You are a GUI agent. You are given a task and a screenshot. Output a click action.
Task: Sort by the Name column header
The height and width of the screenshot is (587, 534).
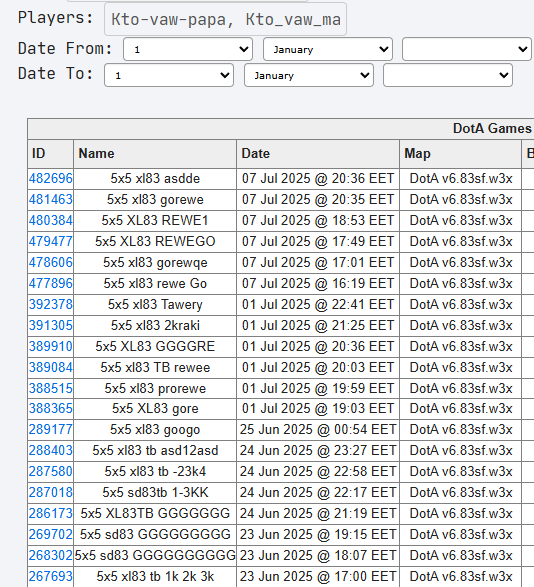click(x=155, y=154)
